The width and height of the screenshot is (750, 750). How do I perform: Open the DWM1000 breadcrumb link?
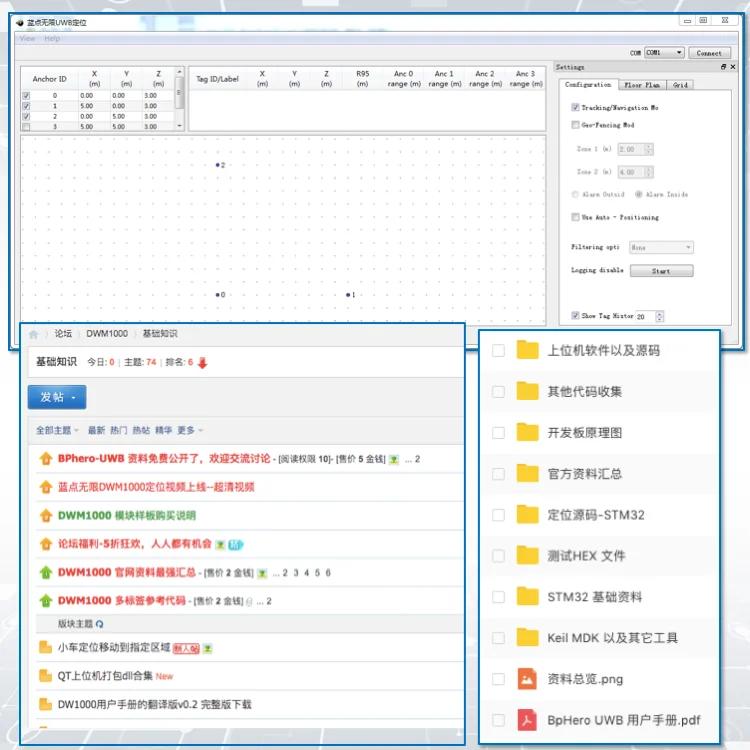pos(107,333)
